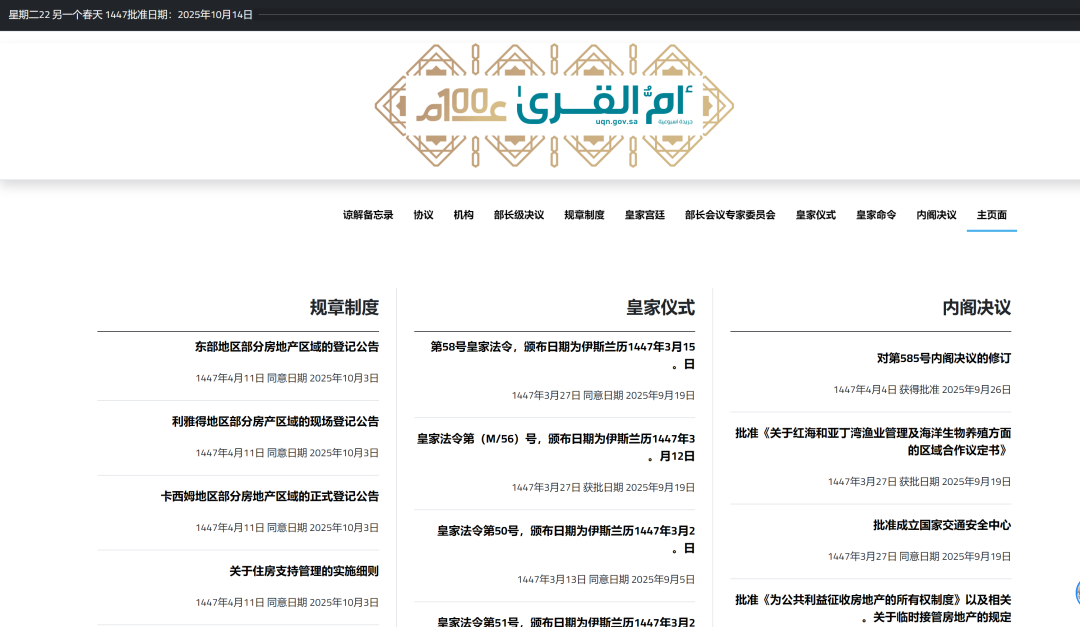
Task: Open article 第58号皇家法令
Action: 562,356
